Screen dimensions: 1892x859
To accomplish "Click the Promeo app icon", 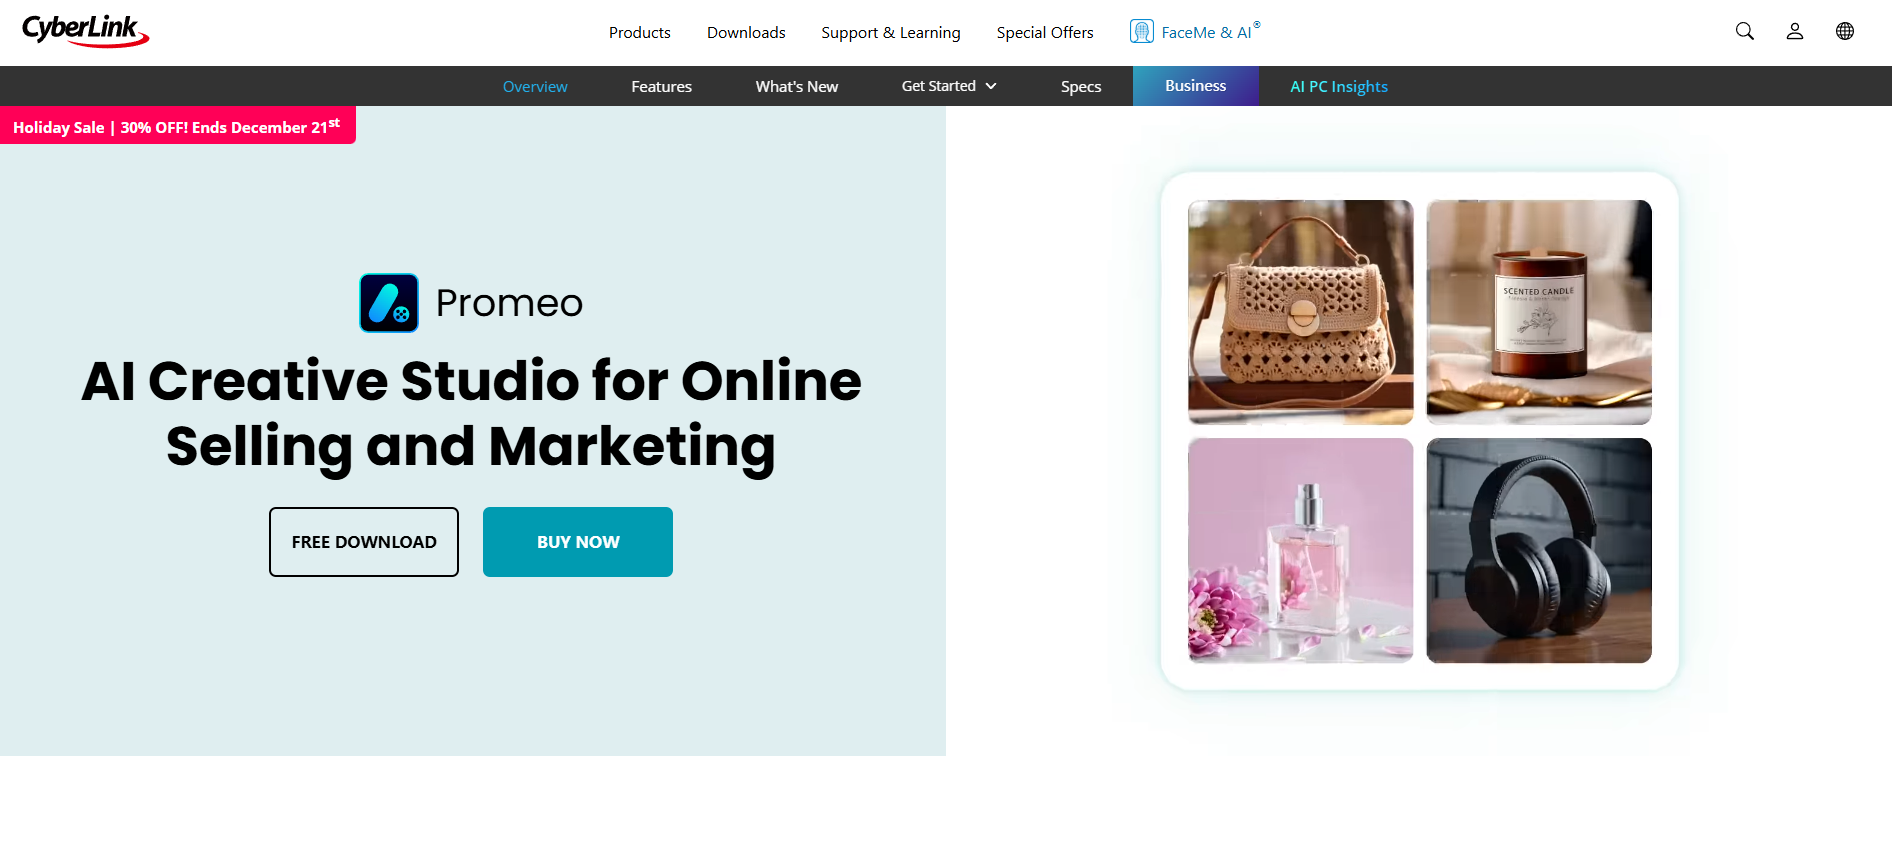I will pos(389,303).
